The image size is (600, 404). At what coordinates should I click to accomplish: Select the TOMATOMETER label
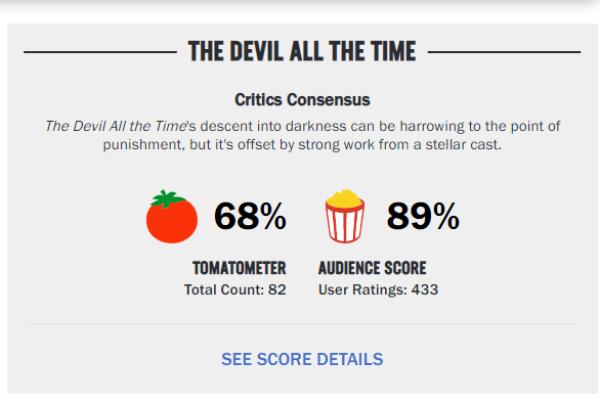239,268
